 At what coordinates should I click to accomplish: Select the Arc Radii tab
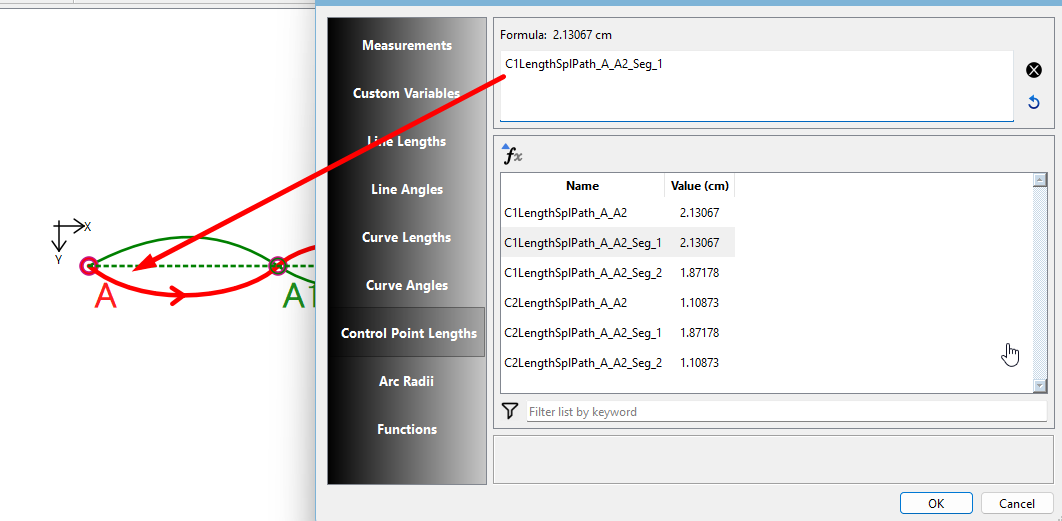tap(406, 381)
